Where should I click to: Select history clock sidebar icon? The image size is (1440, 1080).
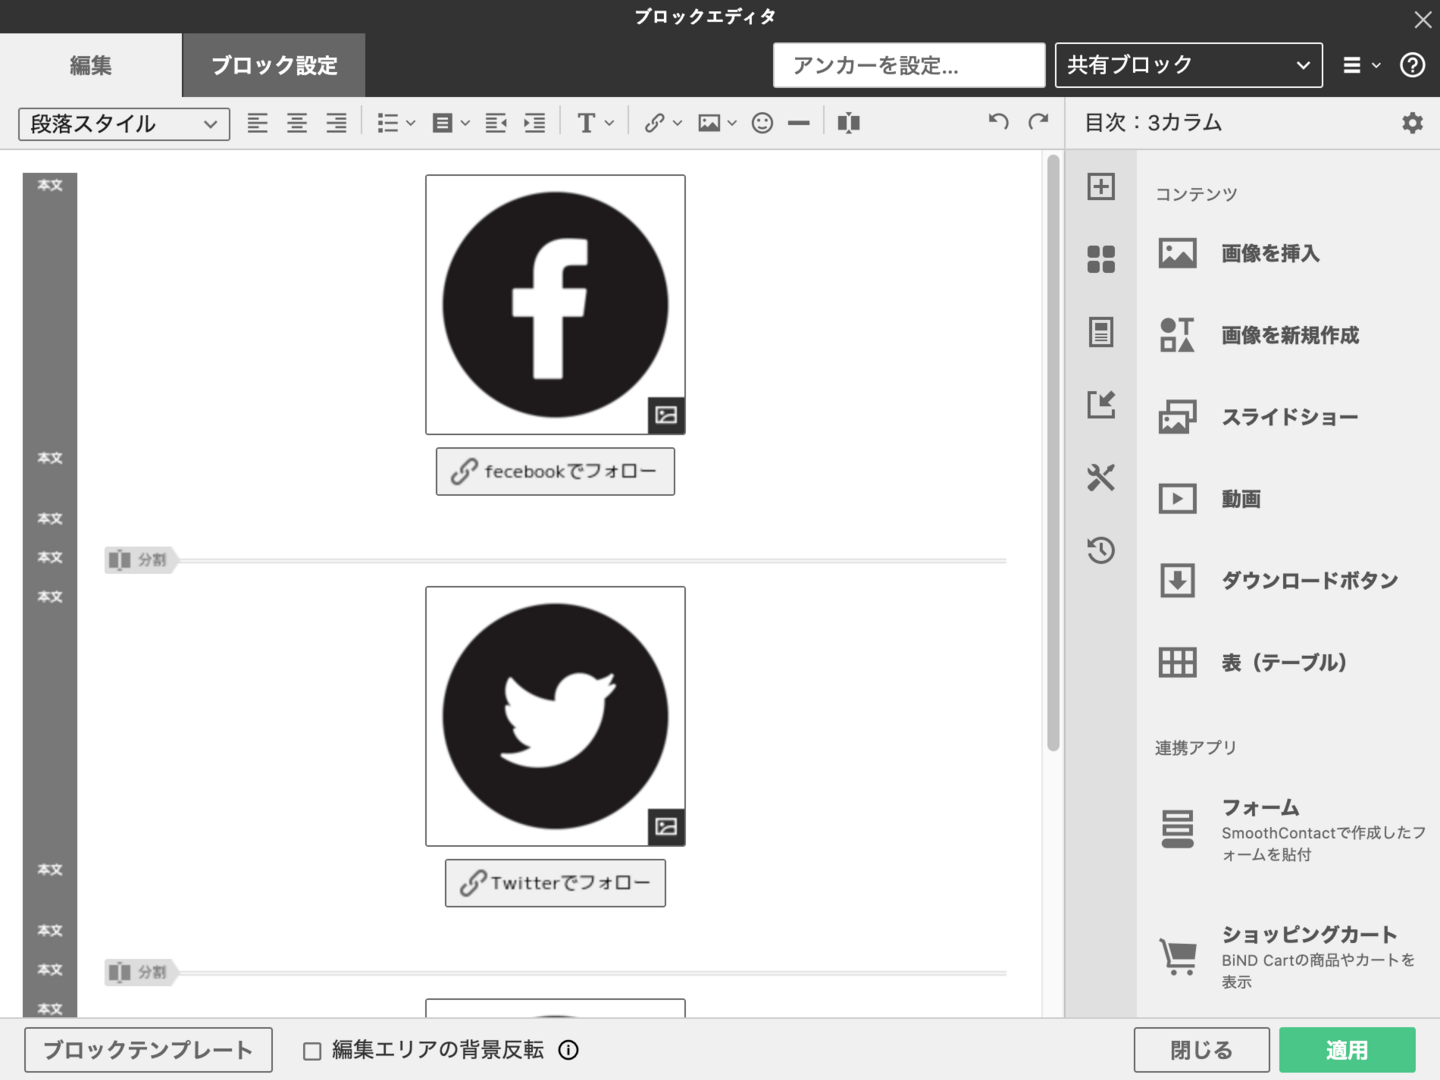tap(1101, 550)
